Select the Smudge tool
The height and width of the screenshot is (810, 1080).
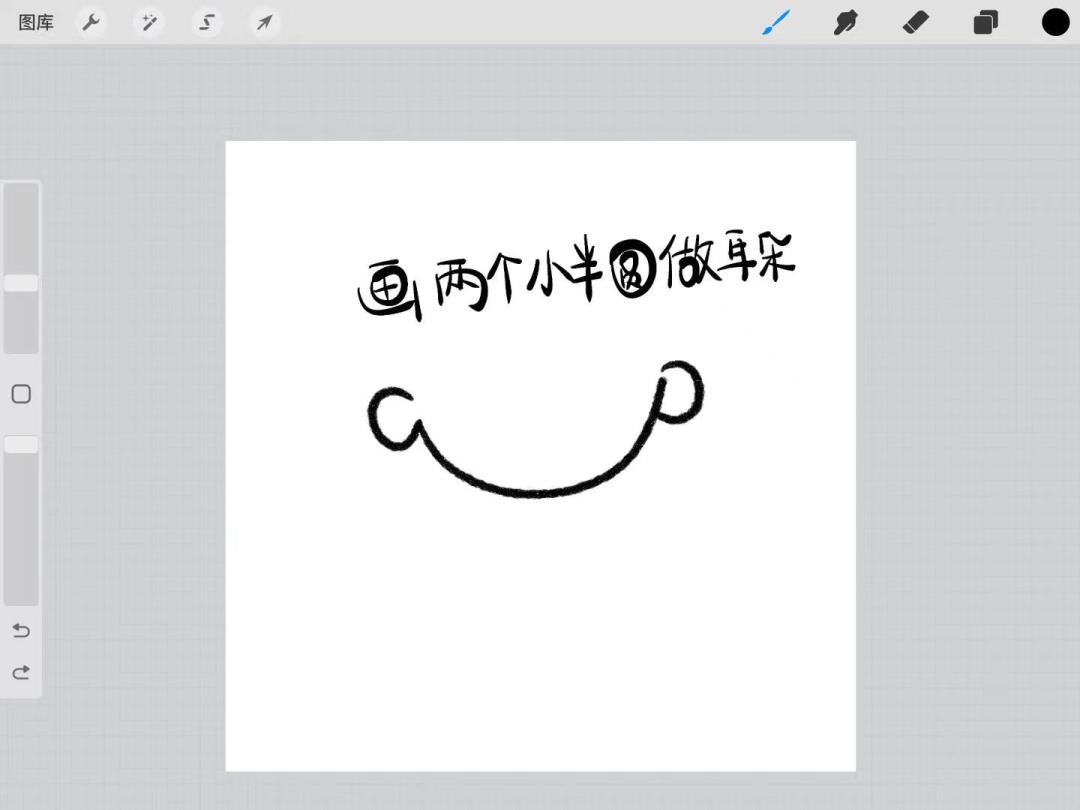pyautogui.click(x=846, y=22)
